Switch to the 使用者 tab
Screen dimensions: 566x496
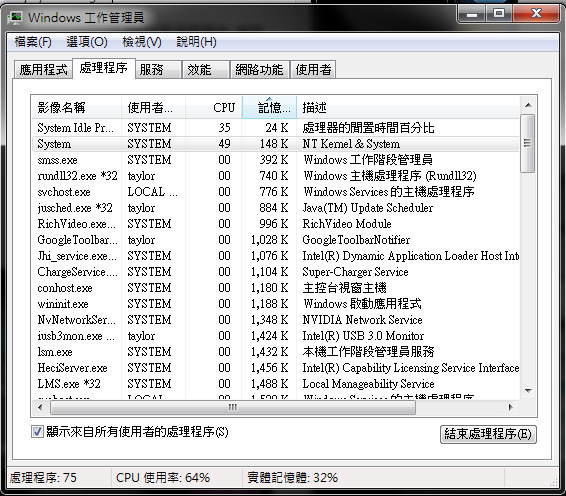[313, 69]
